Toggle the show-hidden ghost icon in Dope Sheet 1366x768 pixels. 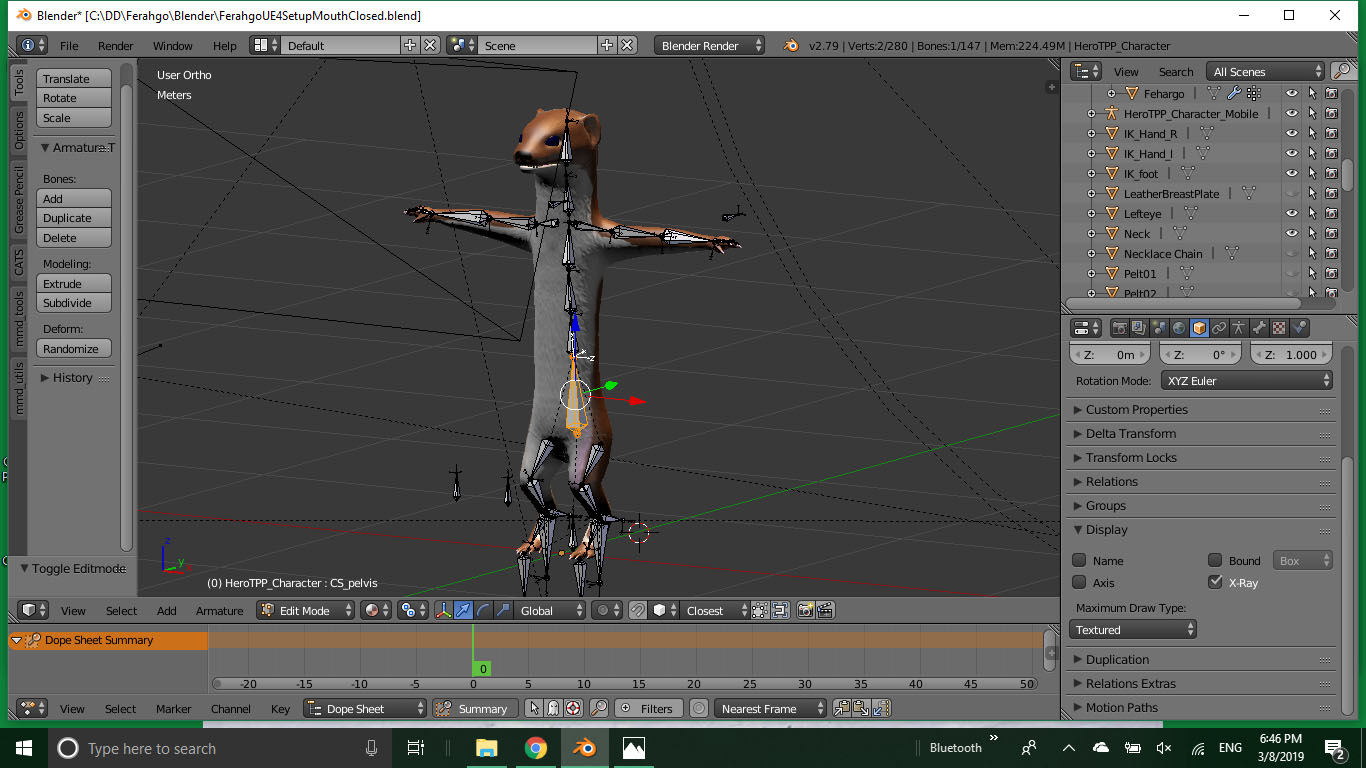click(x=553, y=708)
